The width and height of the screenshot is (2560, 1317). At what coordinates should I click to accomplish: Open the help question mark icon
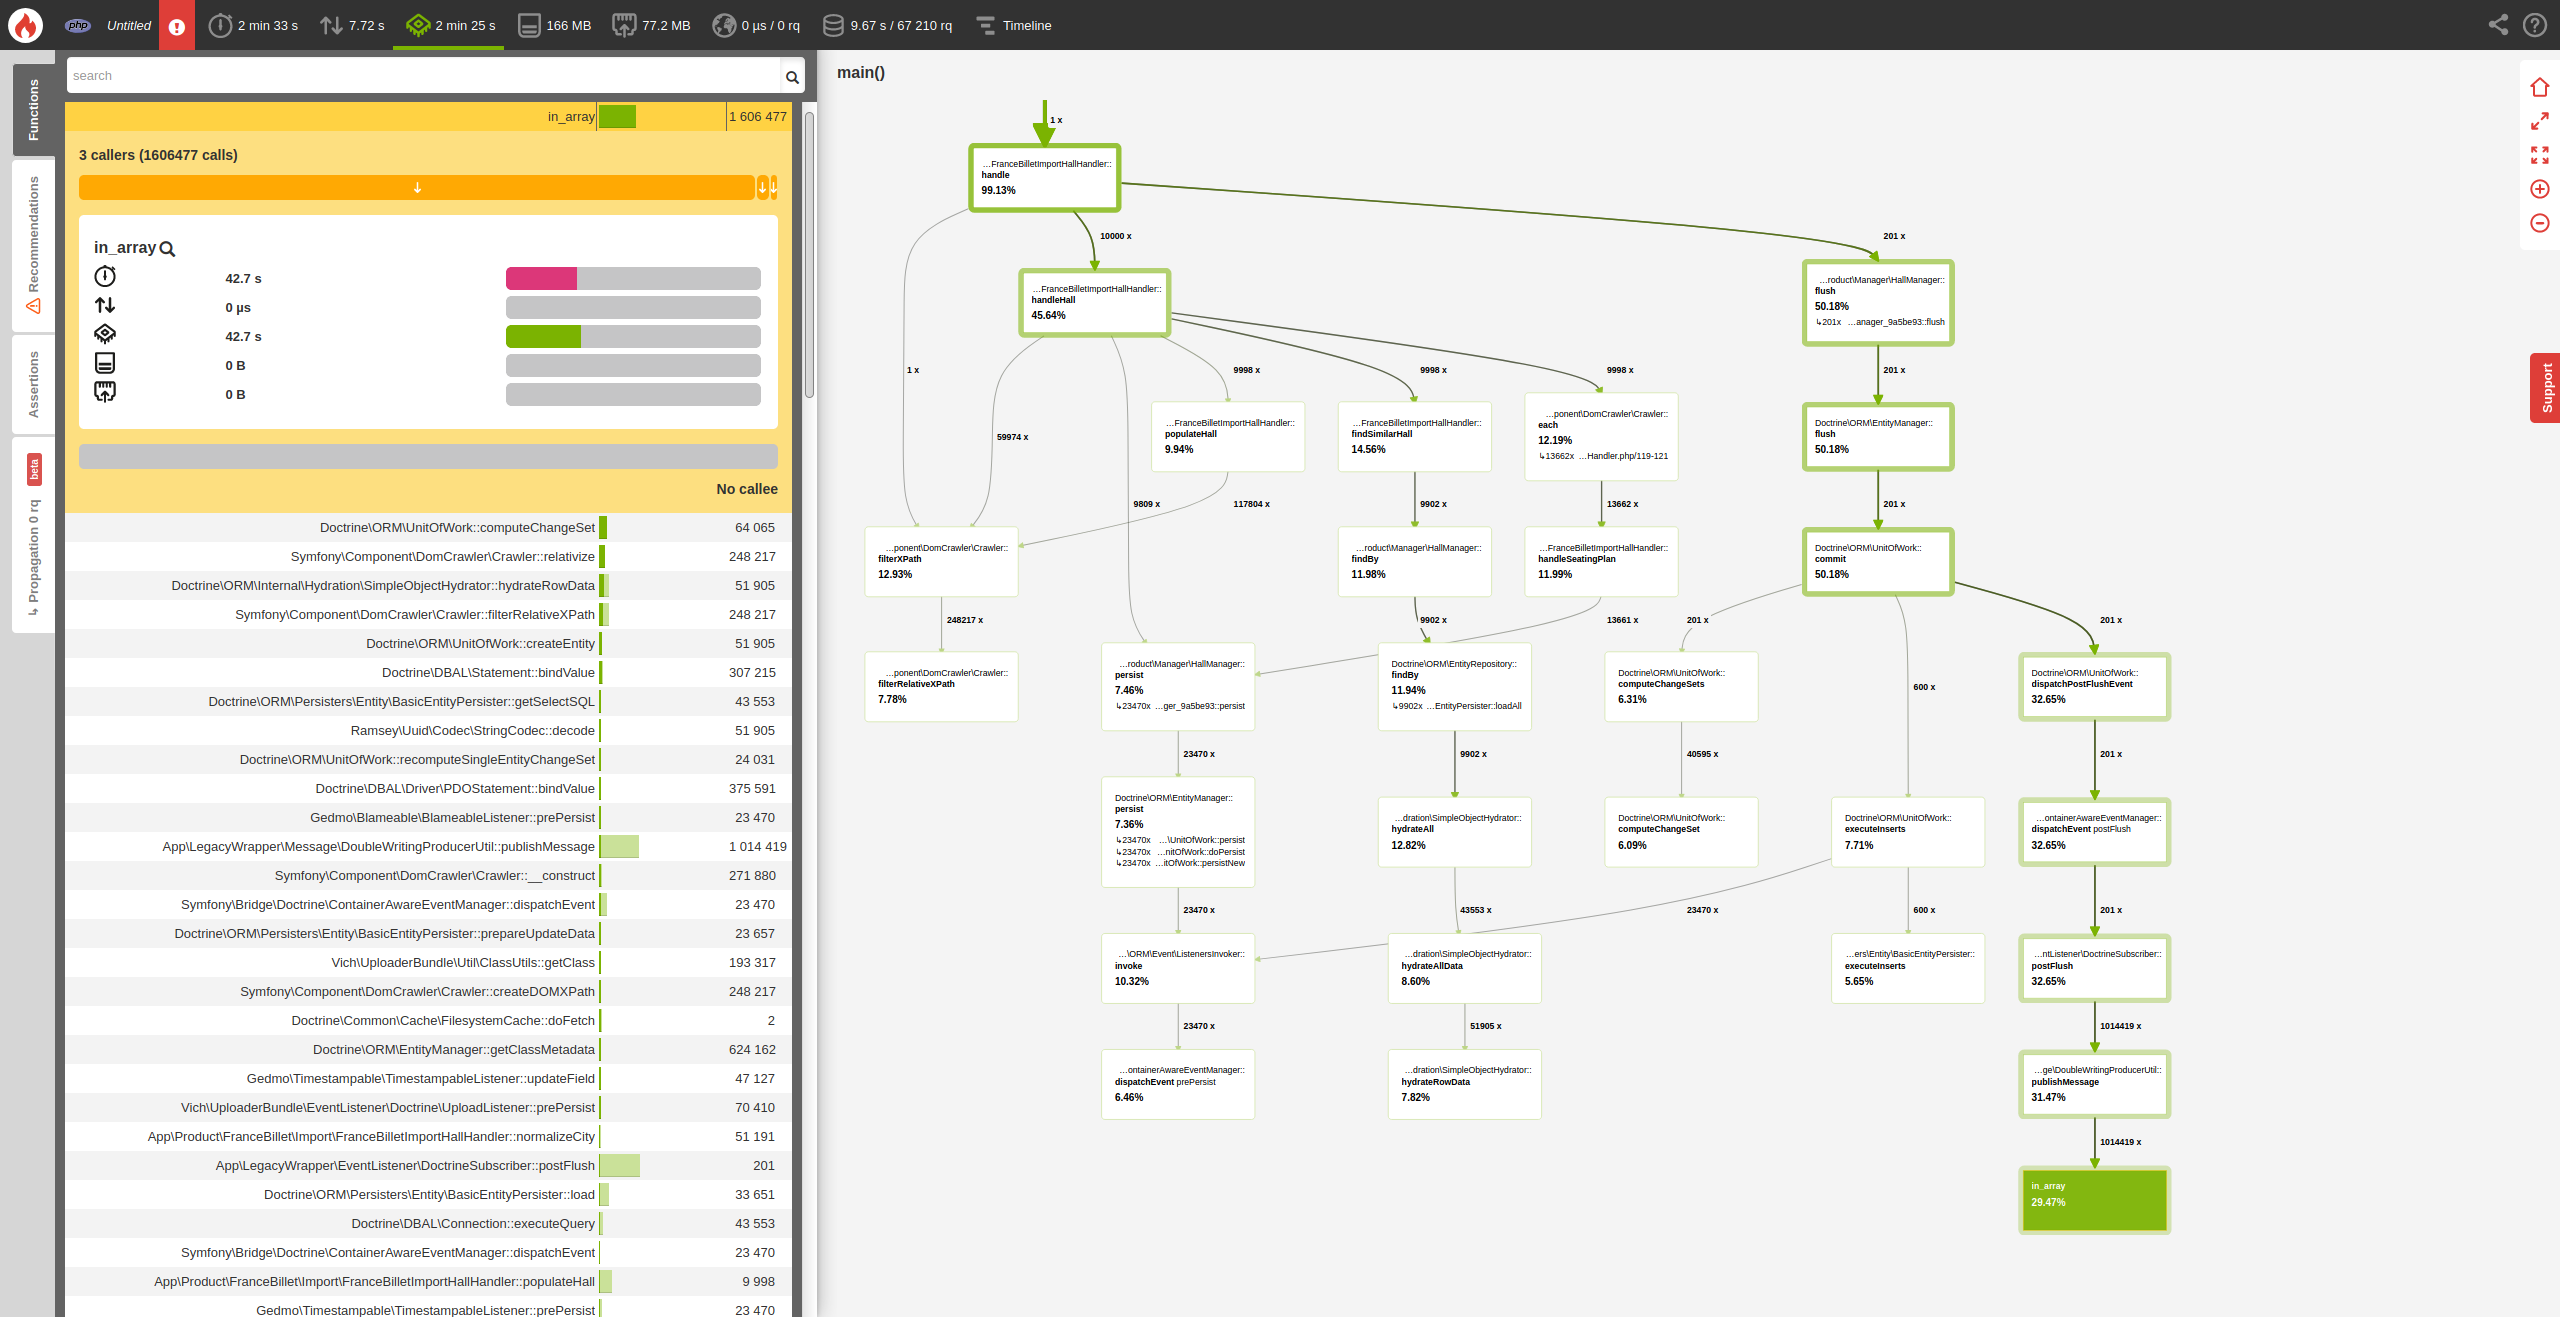click(2535, 25)
